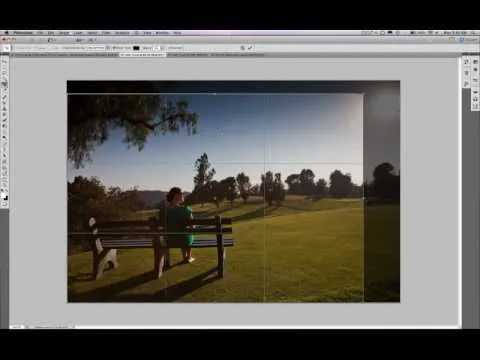Open Spotlight search in the menu bar

coord(473,33)
